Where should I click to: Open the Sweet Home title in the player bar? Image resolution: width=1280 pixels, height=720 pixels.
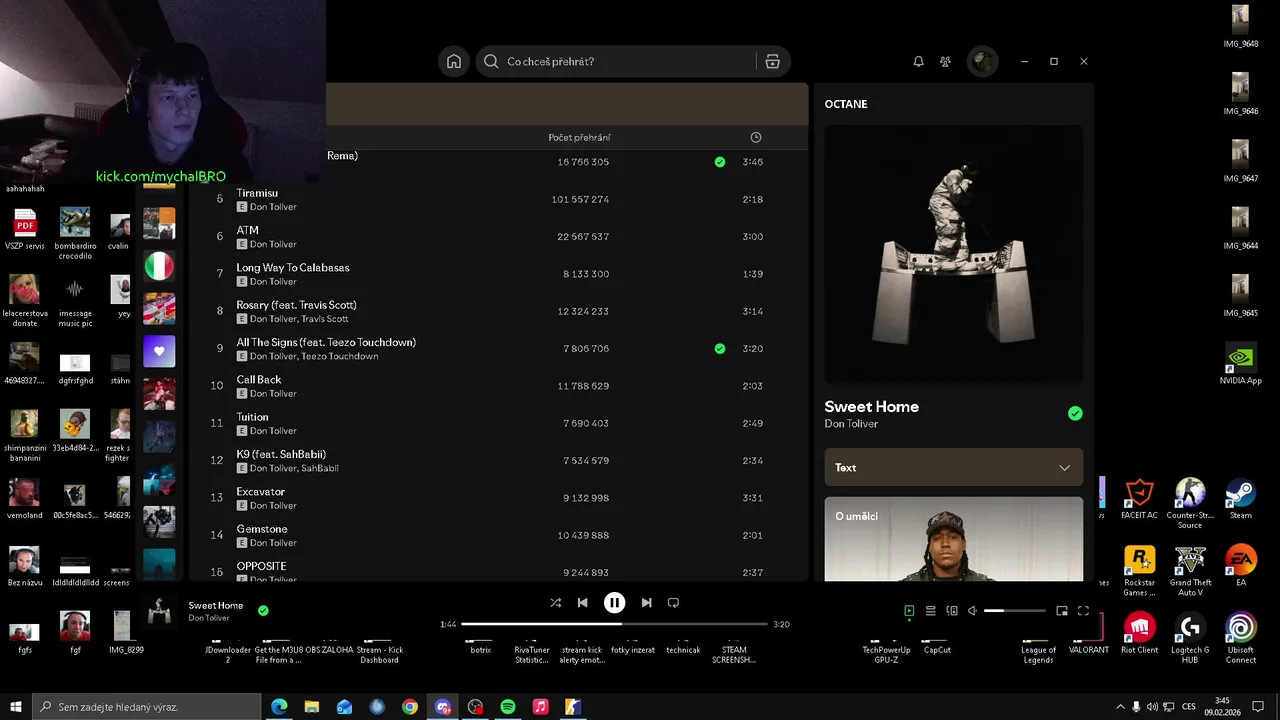click(x=216, y=605)
